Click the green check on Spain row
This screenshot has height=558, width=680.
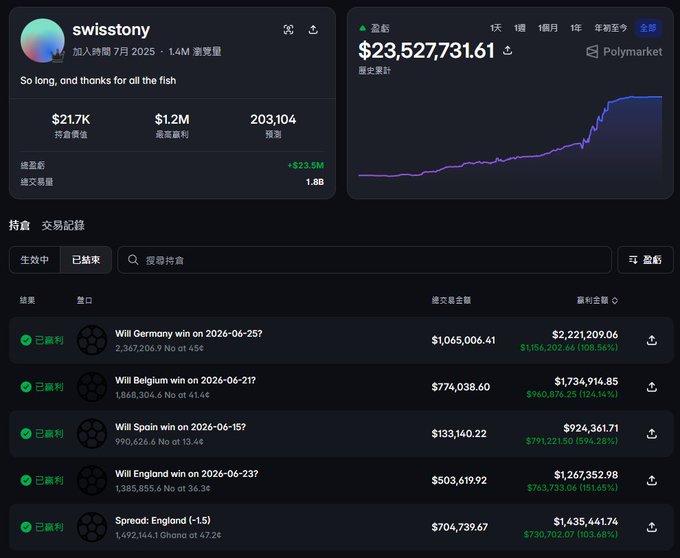click(26, 434)
